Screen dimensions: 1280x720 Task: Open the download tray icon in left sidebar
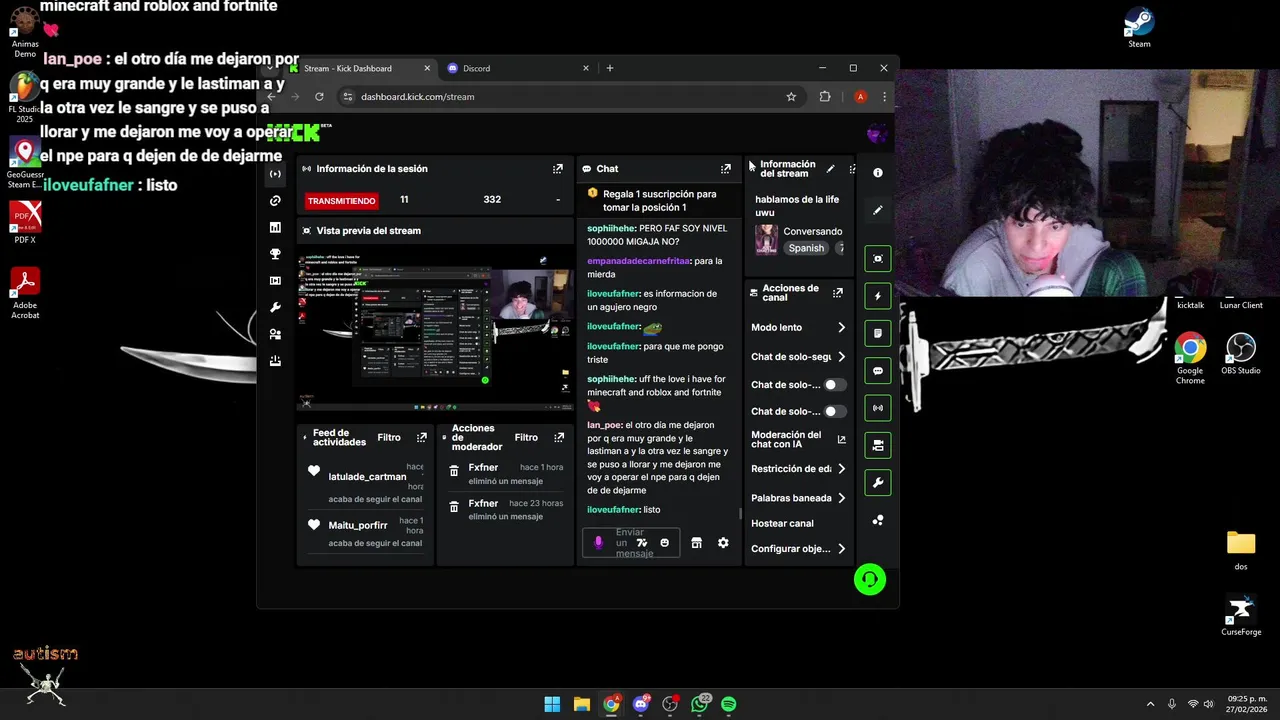pyautogui.click(x=275, y=361)
